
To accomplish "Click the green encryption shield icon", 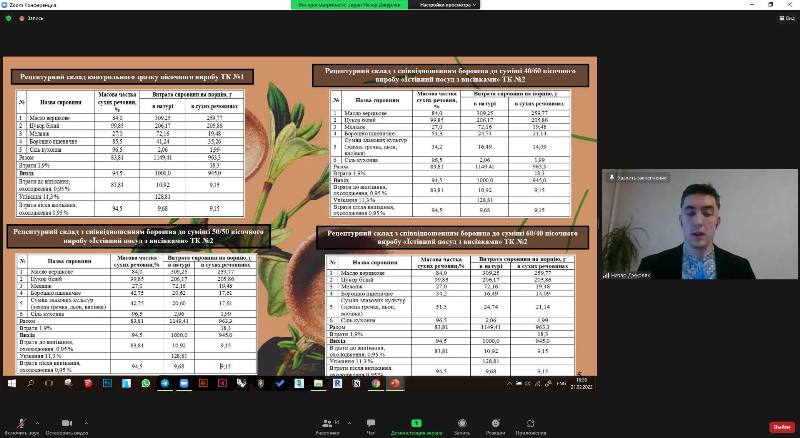I will tap(8, 18).
